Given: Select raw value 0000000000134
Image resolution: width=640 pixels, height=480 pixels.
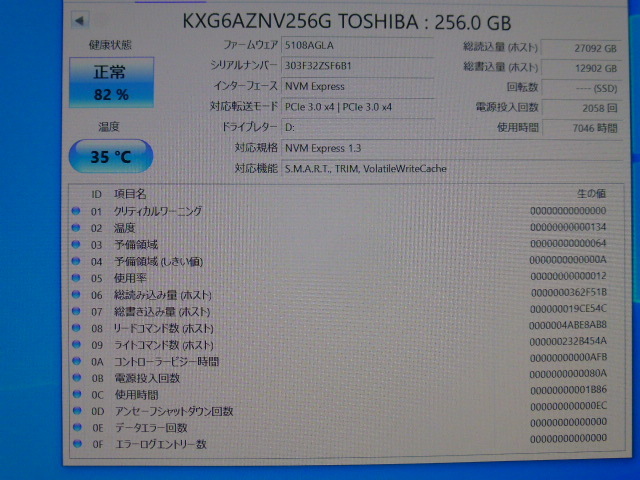Looking at the screenshot, I should point(568,227).
